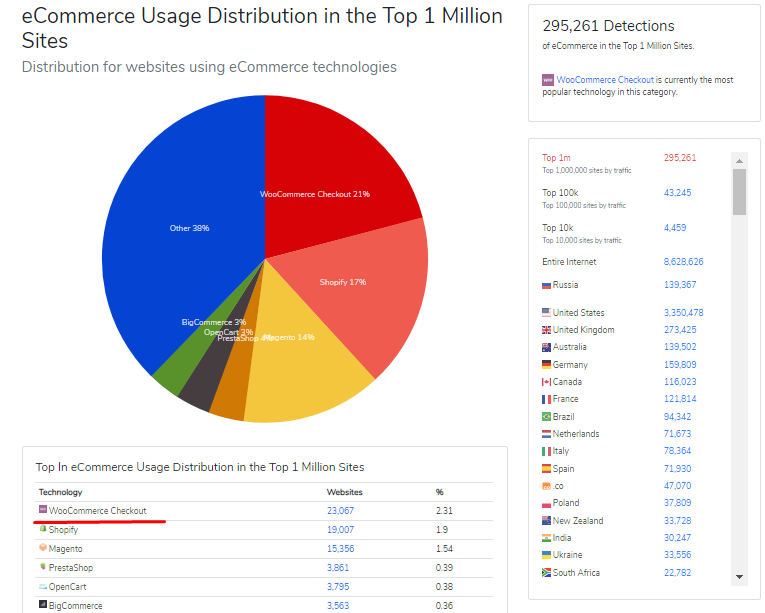The width and height of the screenshot is (765, 613).
Task: Click the .co domain icon
Action: pyautogui.click(x=546, y=486)
